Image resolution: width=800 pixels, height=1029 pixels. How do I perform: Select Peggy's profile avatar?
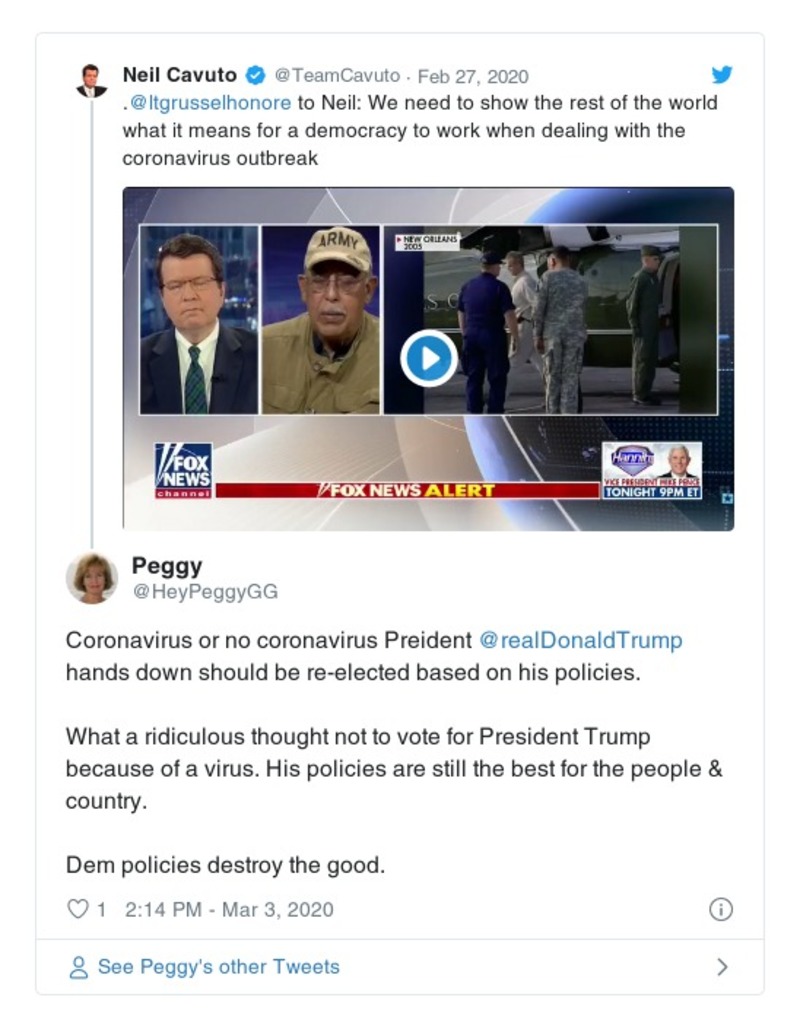(91, 575)
